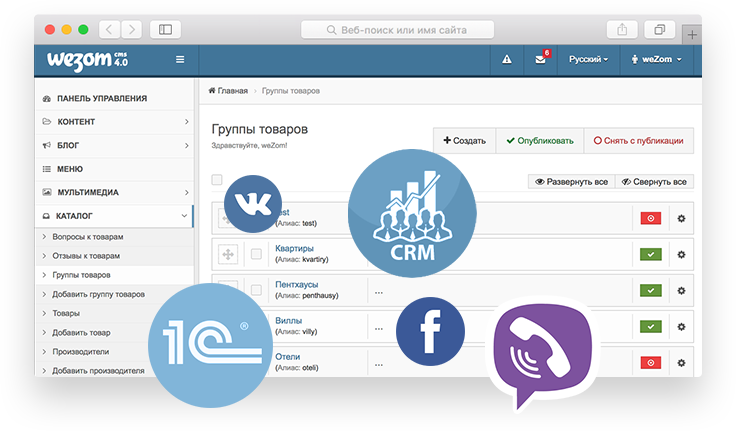Tick the Квартиры row checkbox
Screen dimensions: 736x431
256,254
